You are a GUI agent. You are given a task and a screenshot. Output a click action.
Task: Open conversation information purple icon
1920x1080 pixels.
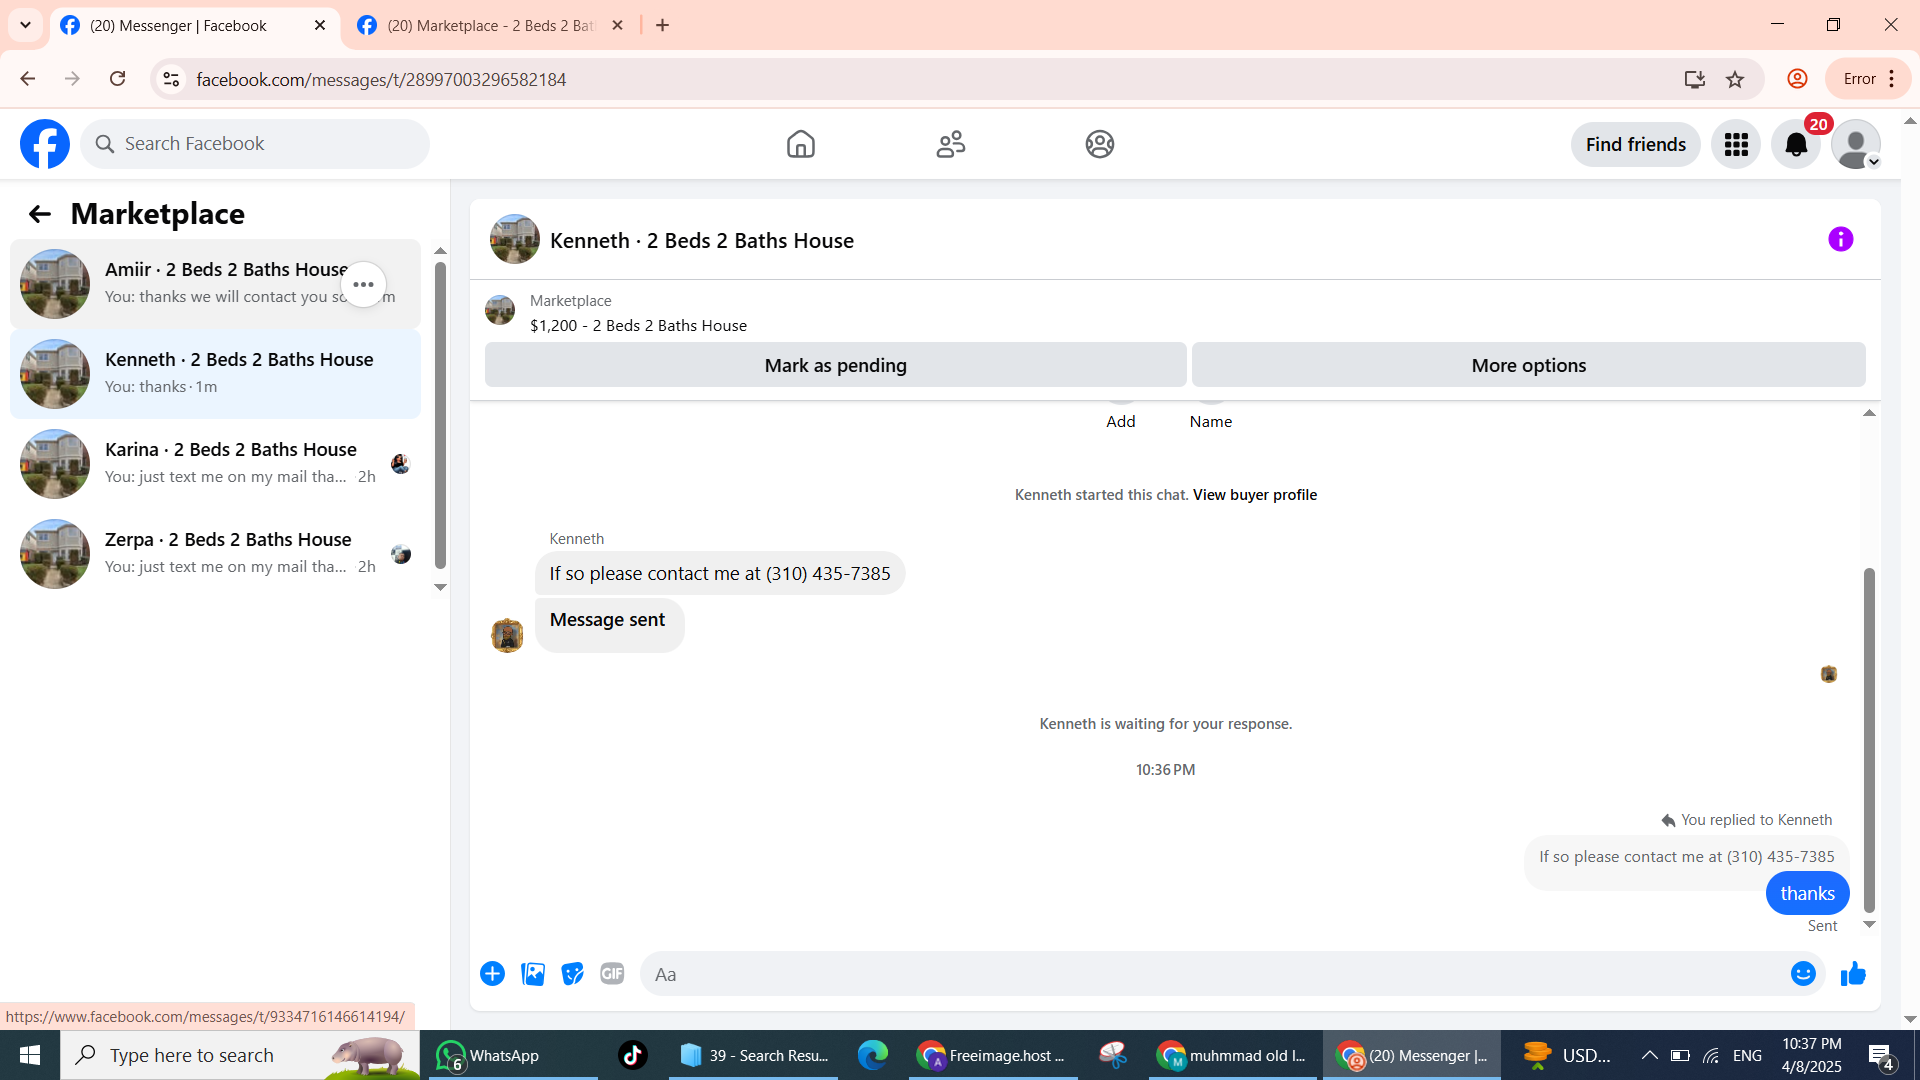coord(1840,239)
